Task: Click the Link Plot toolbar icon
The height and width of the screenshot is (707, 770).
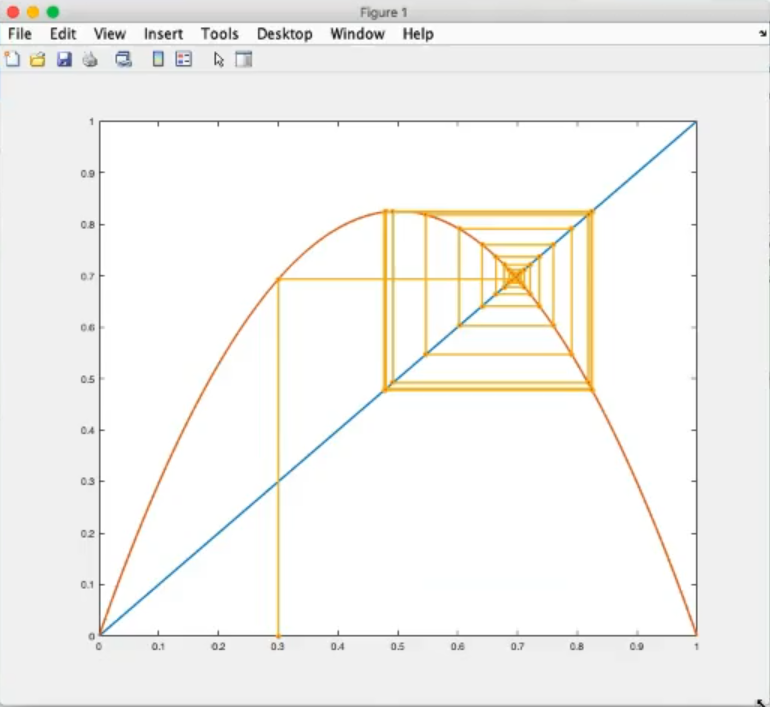Action: (123, 59)
